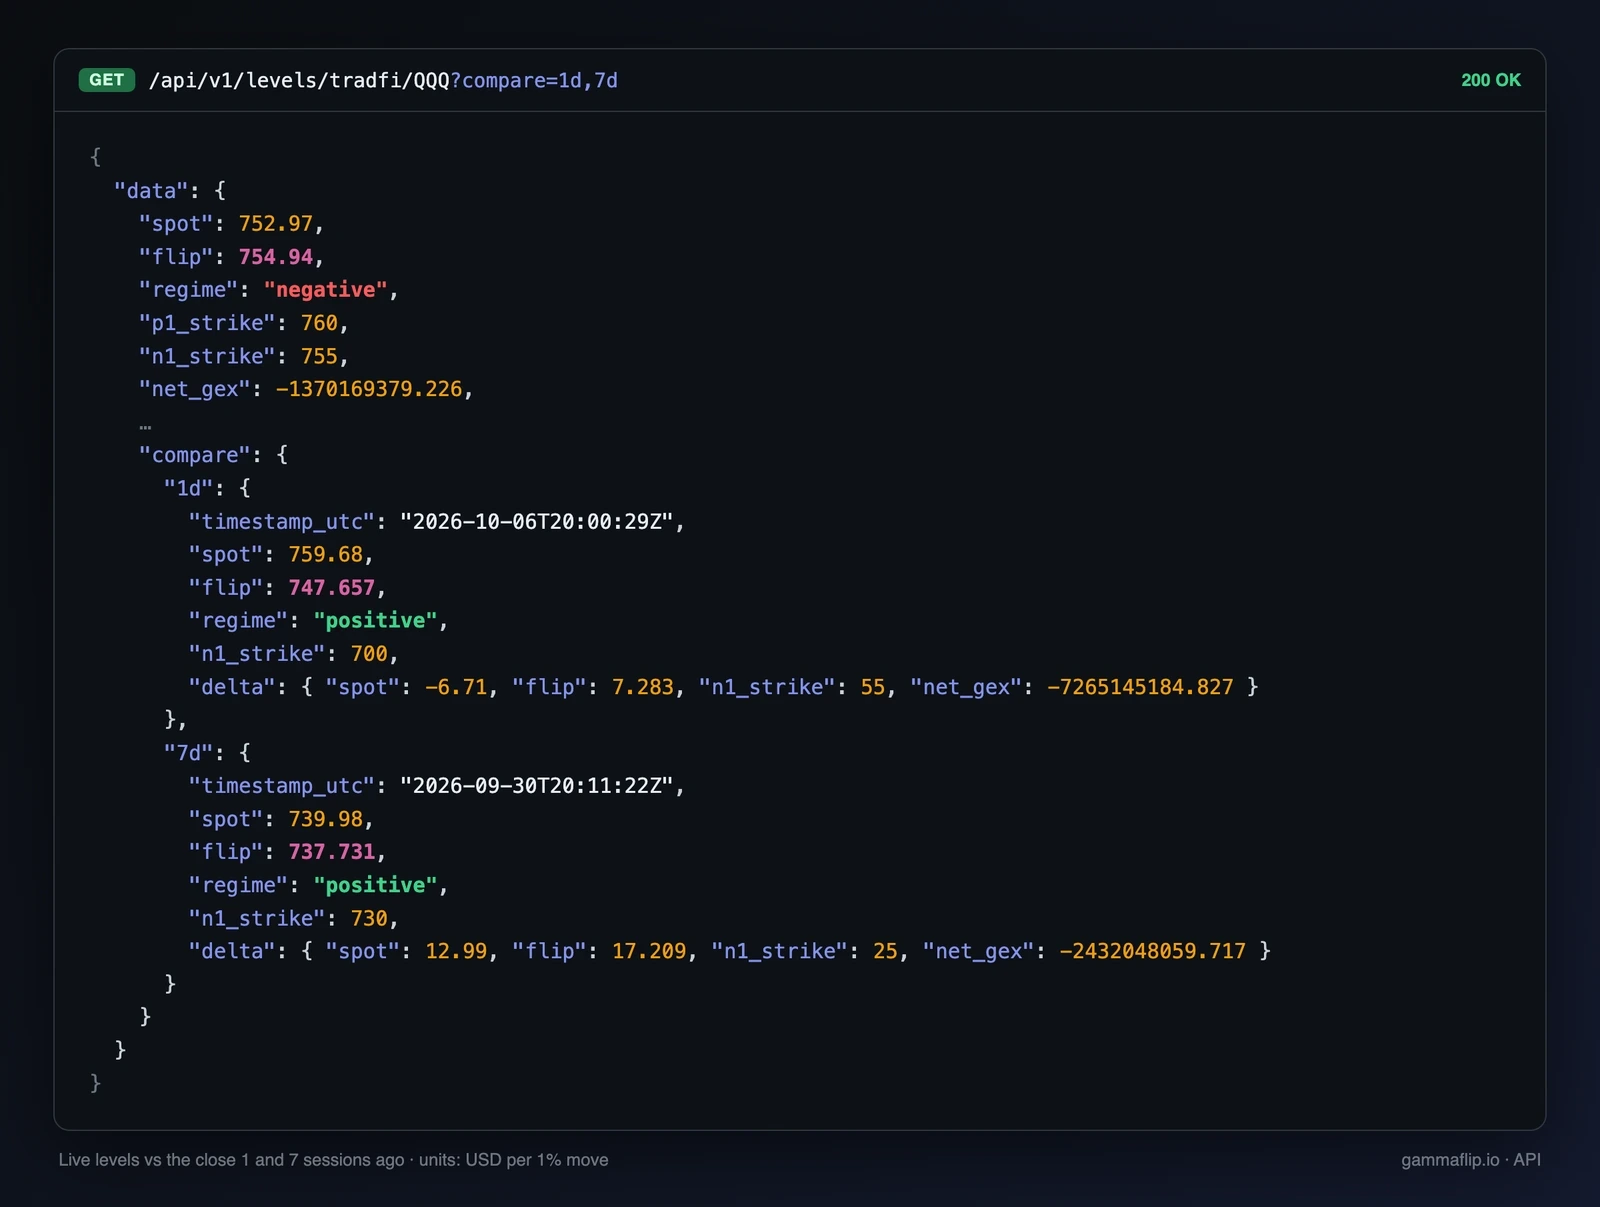Select the endpoint path /api/v1/levels/tradfi/QQQ
1600x1207 pixels.
pyautogui.click(x=299, y=81)
